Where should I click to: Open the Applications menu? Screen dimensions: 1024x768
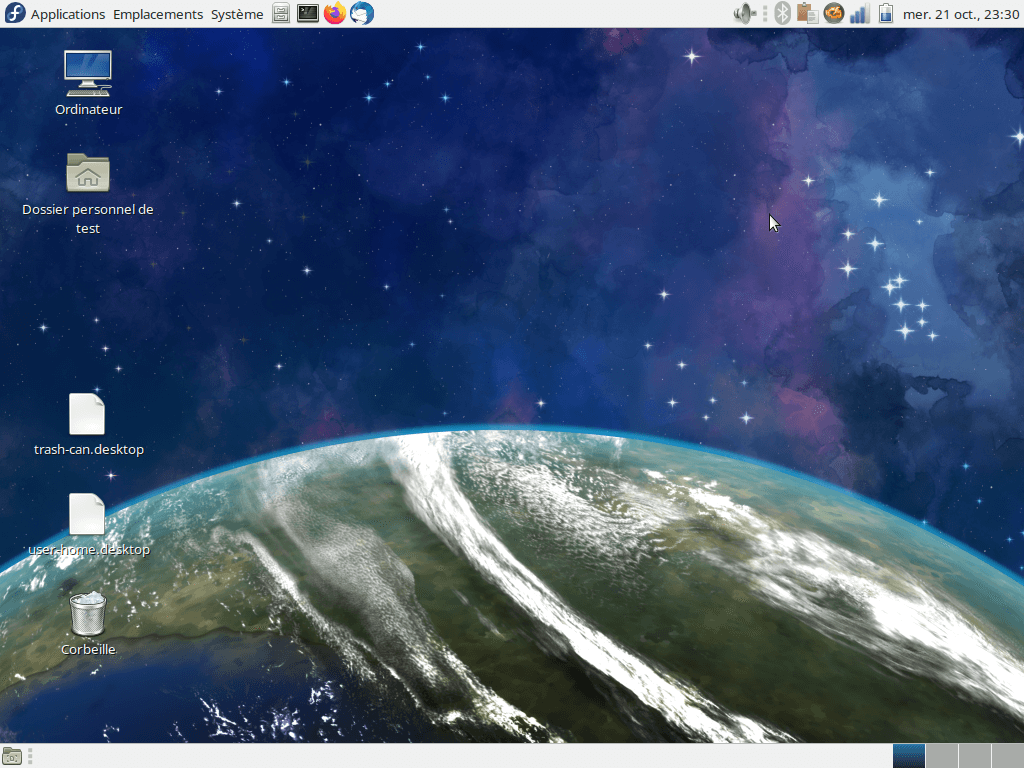[x=67, y=14]
